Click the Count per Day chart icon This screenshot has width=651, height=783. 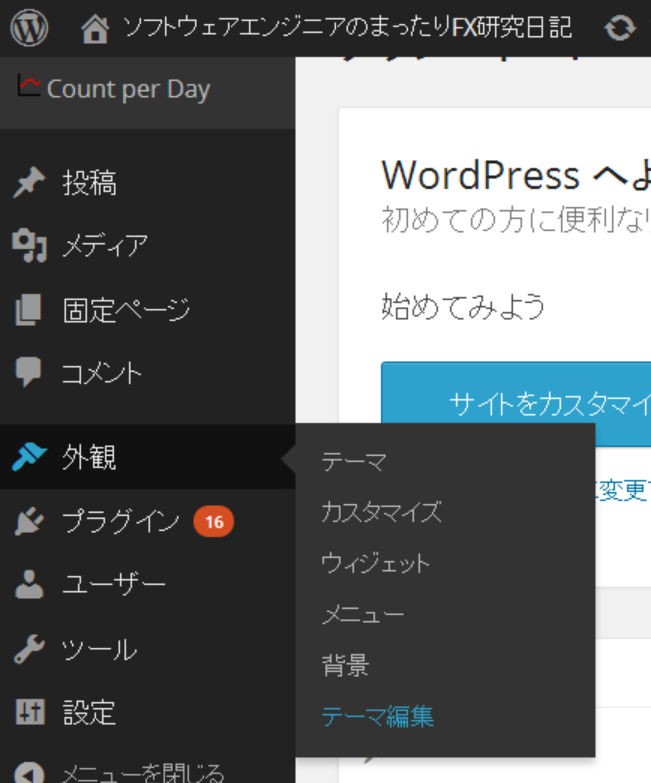pyautogui.click(x=28, y=86)
